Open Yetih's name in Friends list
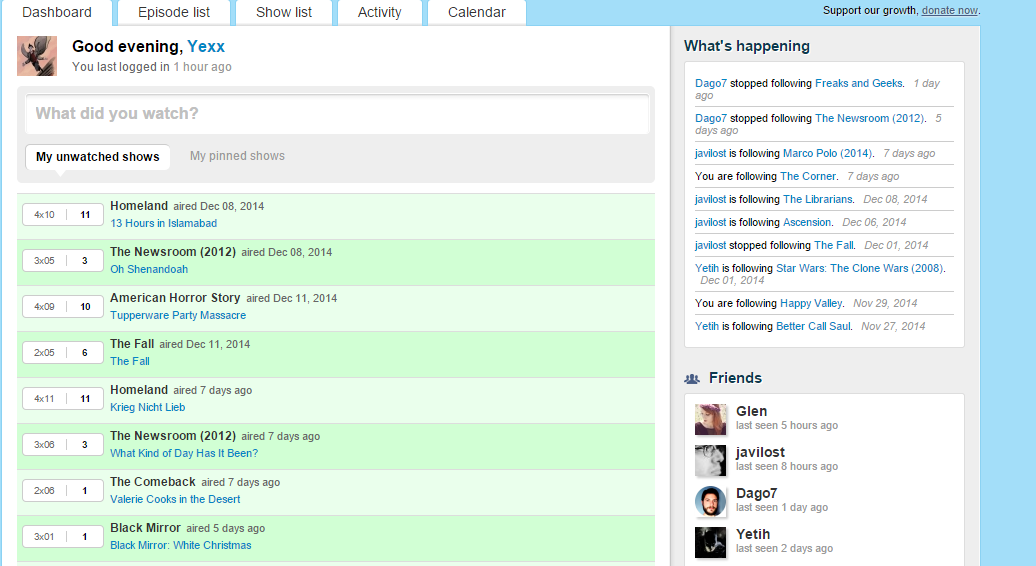This screenshot has height=566, width=1036. 753,534
